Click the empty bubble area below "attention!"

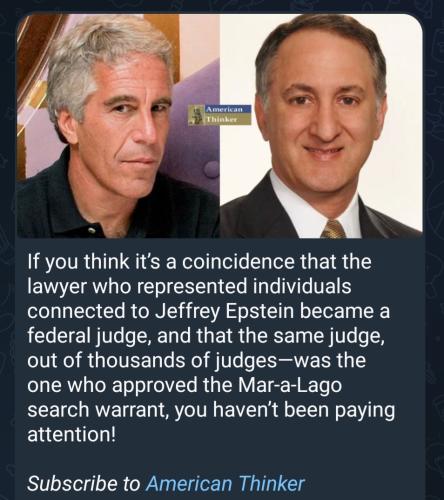220,458
